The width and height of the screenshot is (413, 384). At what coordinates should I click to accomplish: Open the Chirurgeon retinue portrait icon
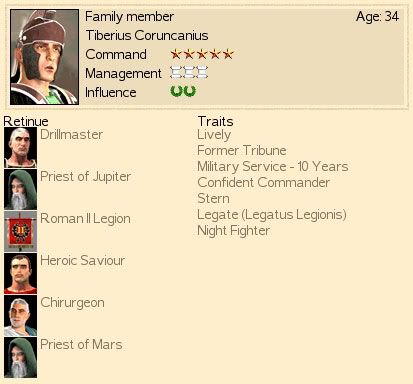20,315
